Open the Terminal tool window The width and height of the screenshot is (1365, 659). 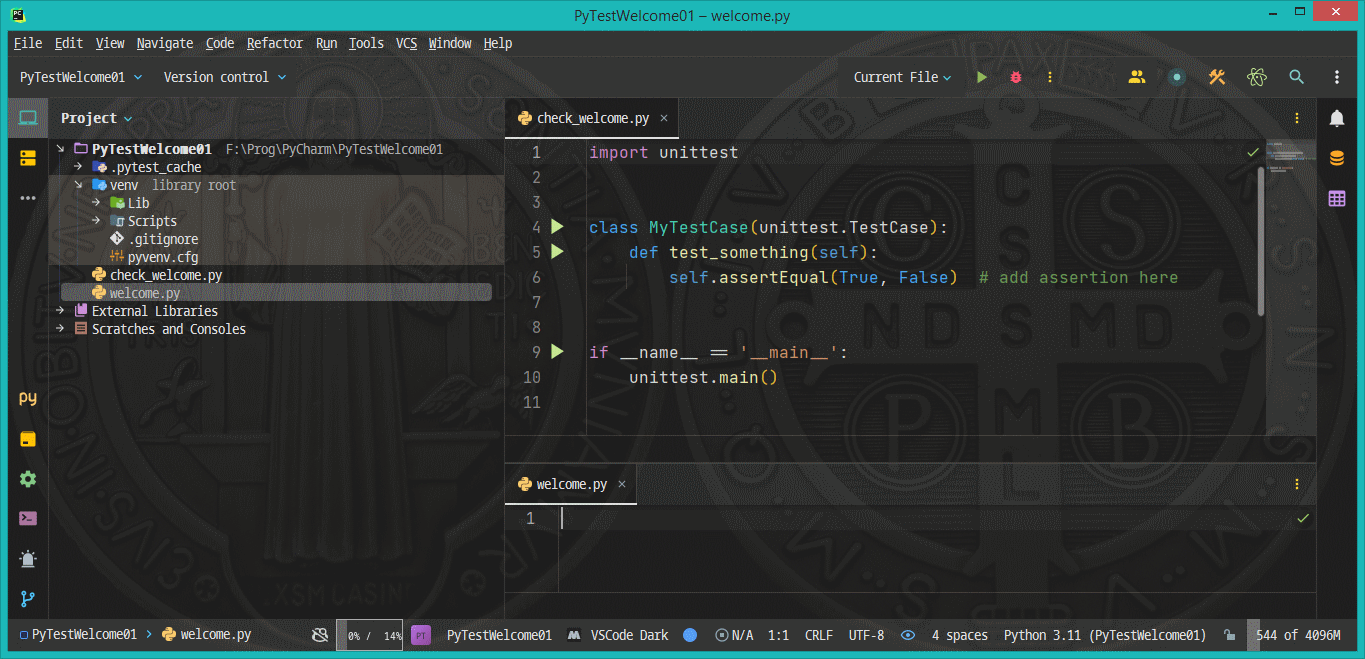(x=28, y=519)
